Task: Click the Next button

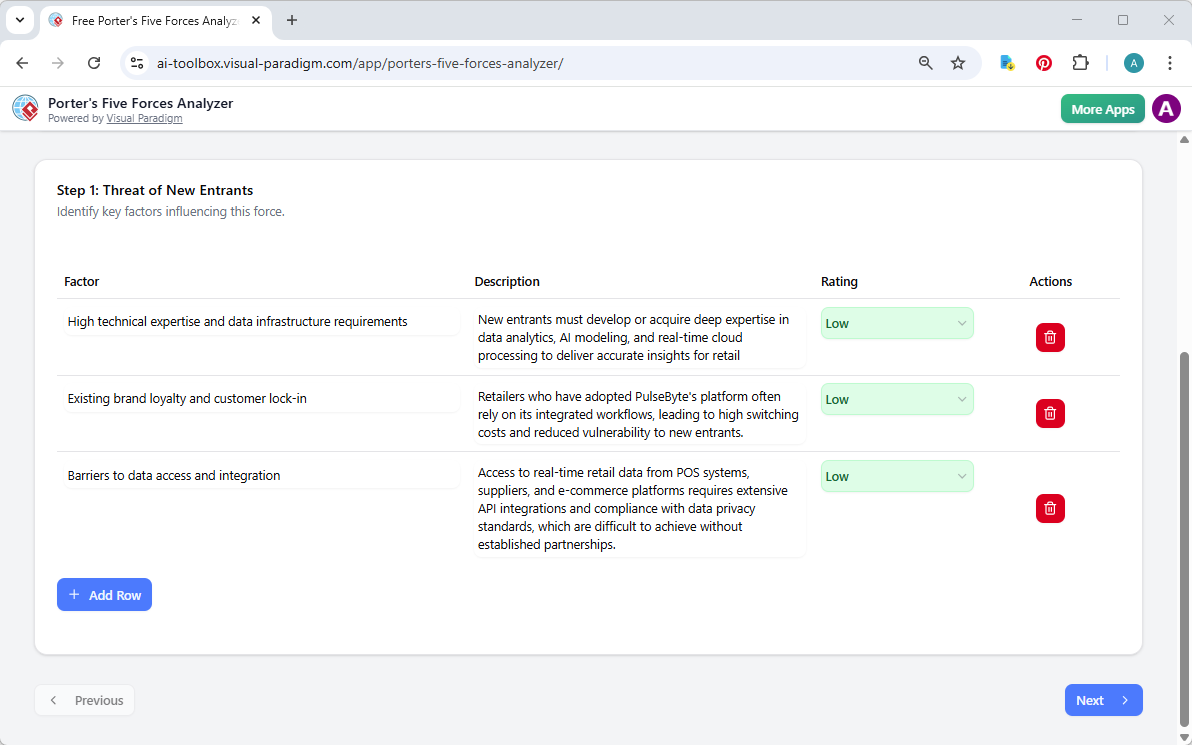Action: pos(1103,700)
